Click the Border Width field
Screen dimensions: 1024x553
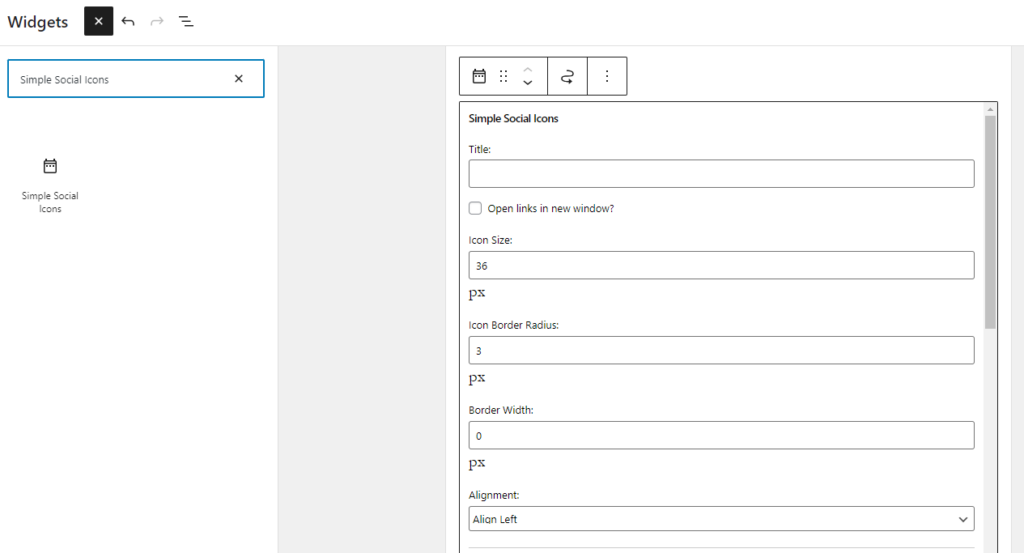[721, 435]
